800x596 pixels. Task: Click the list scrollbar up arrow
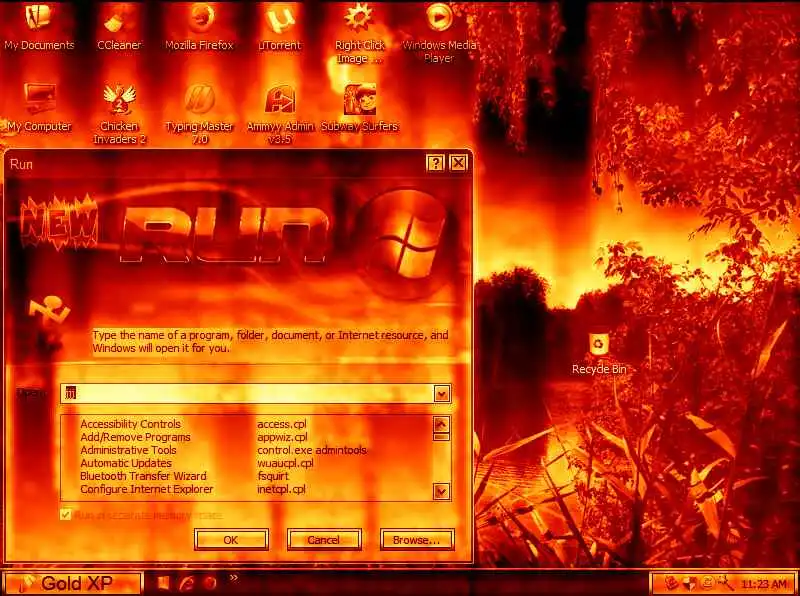click(441, 424)
